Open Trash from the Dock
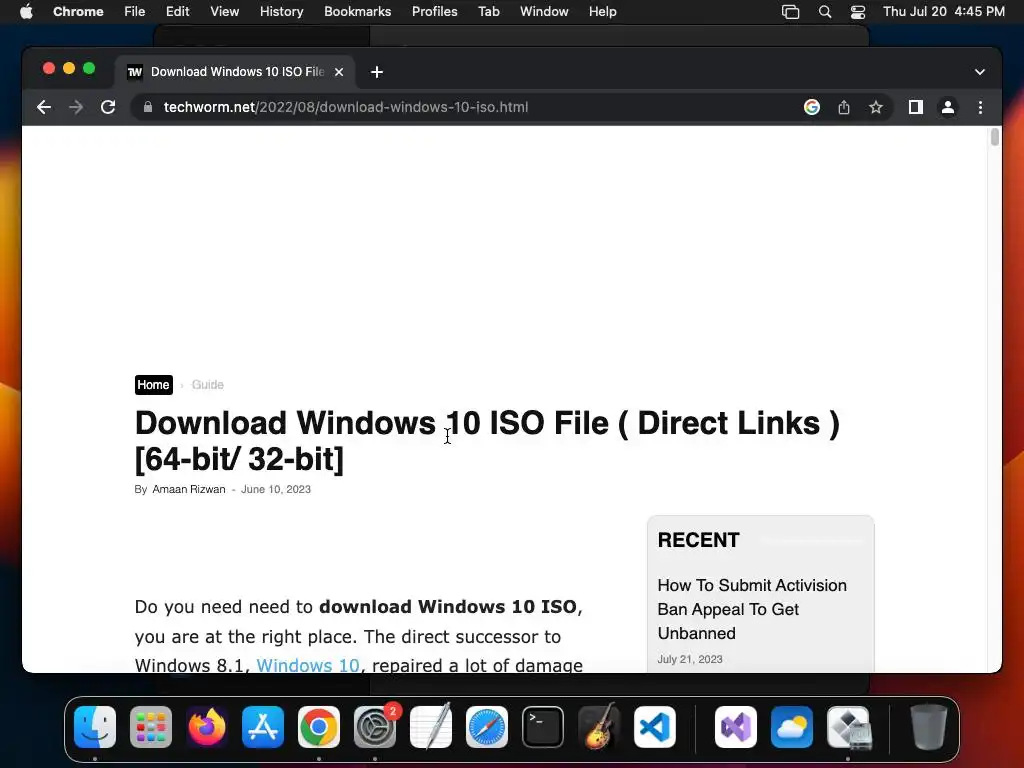Viewport: 1024px width, 768px height. [929, 727]
